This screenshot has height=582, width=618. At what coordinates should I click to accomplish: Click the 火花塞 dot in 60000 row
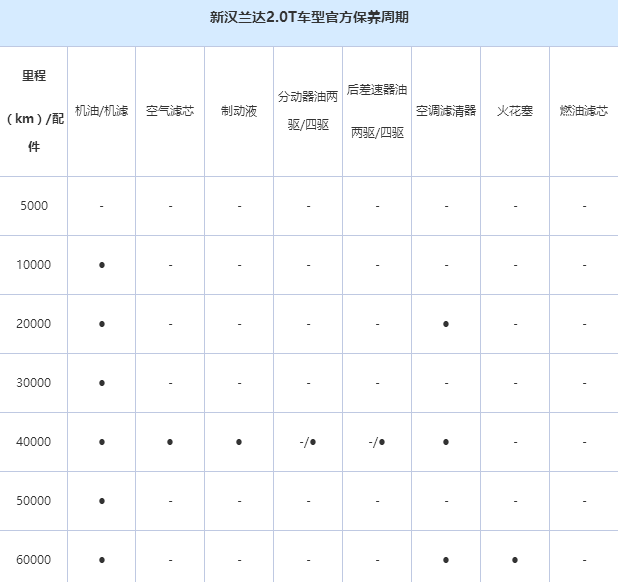pos(515,560)
